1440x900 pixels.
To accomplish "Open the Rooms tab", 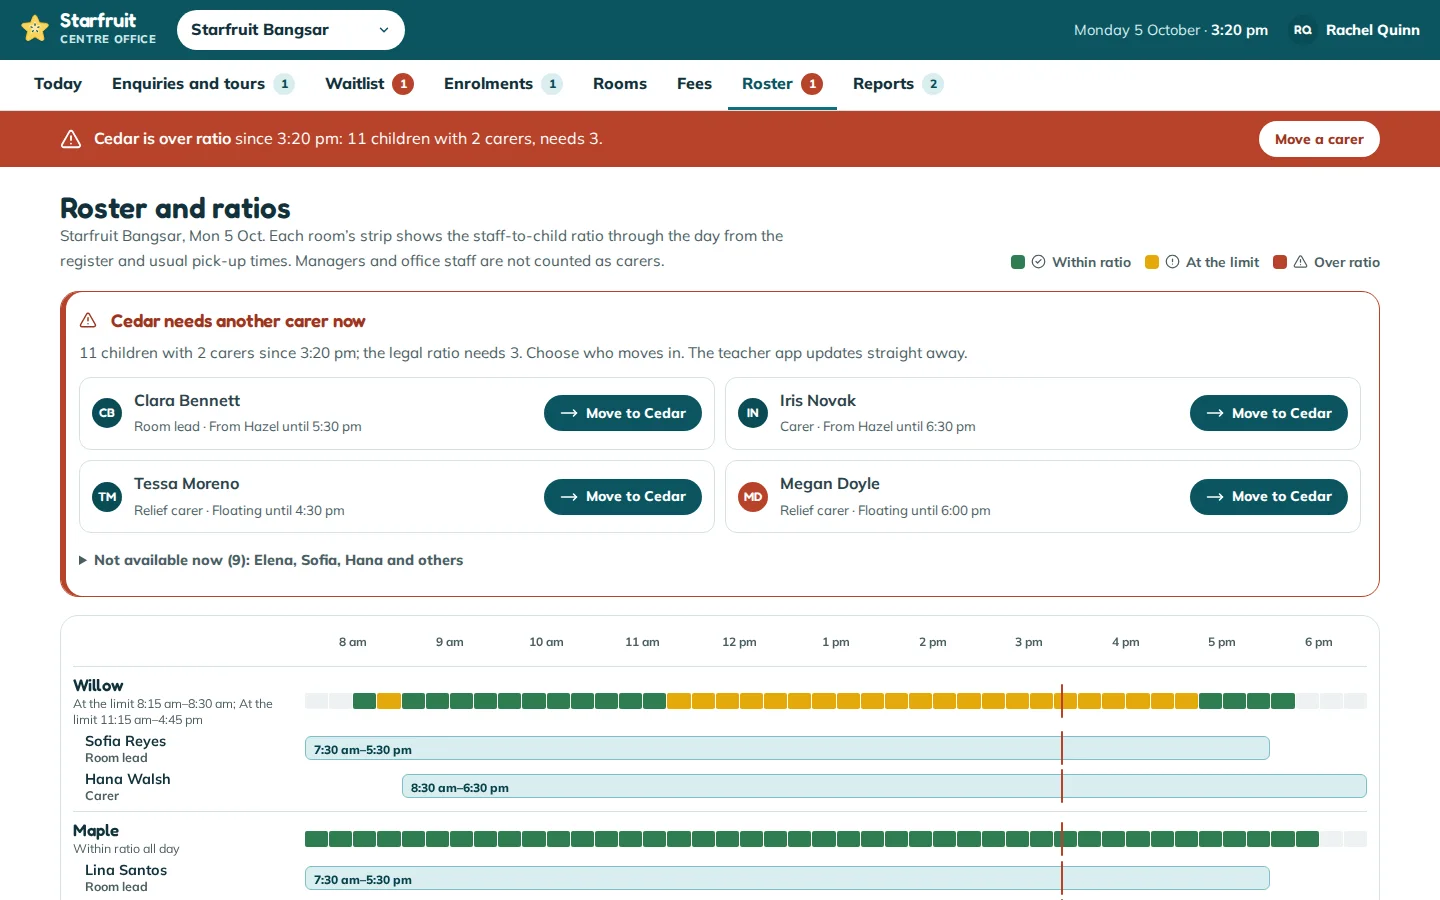I will (x=620, y=84).
